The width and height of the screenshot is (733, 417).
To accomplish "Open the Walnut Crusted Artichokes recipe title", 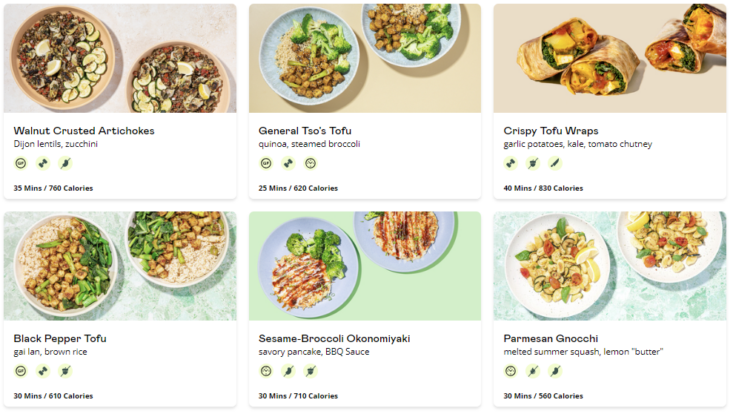I will pos(84,130).
